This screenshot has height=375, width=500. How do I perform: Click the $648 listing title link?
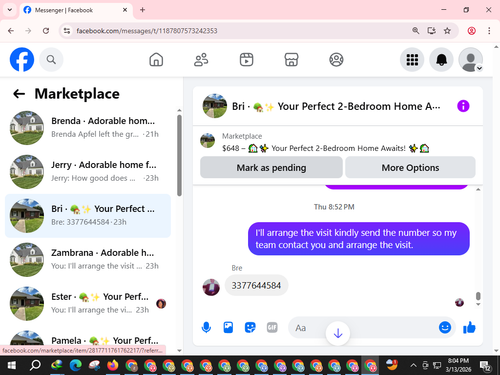pyautogui.click(x=326, y=148)
